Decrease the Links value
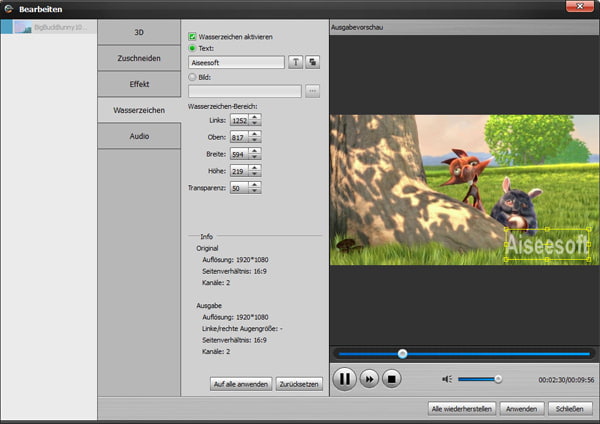 (x=255, y=123)
